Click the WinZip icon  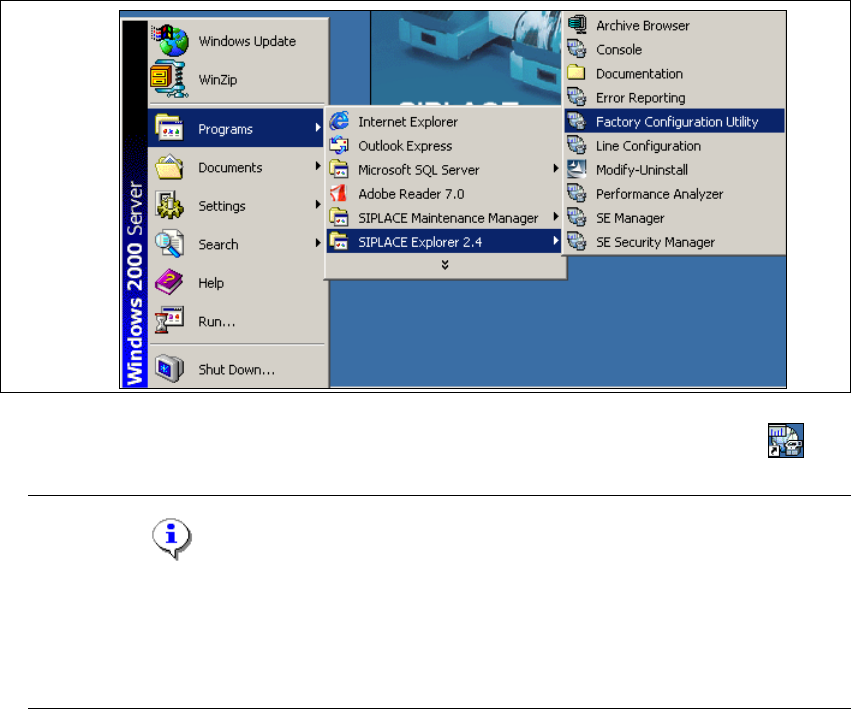click(x=169, y=79)
